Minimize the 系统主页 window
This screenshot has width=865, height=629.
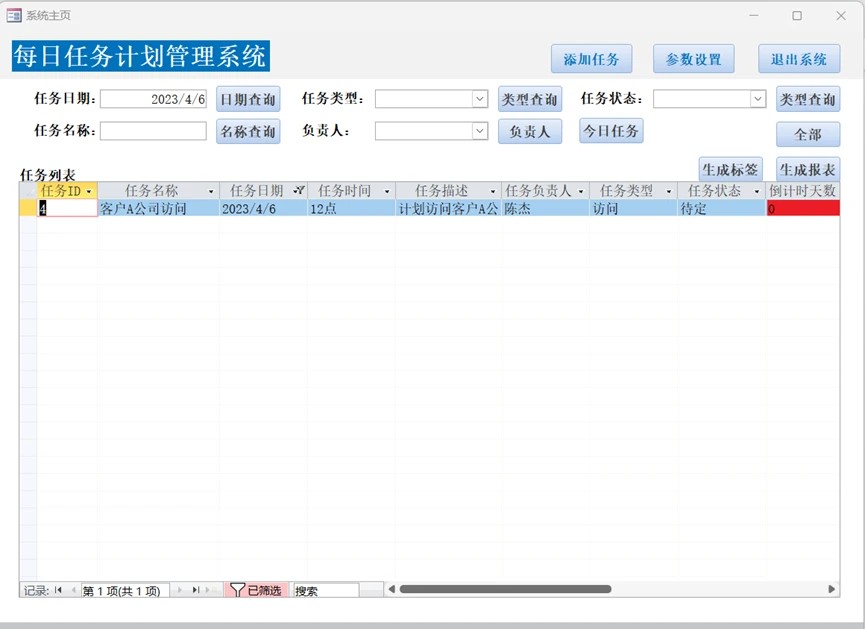coord(754,15)
